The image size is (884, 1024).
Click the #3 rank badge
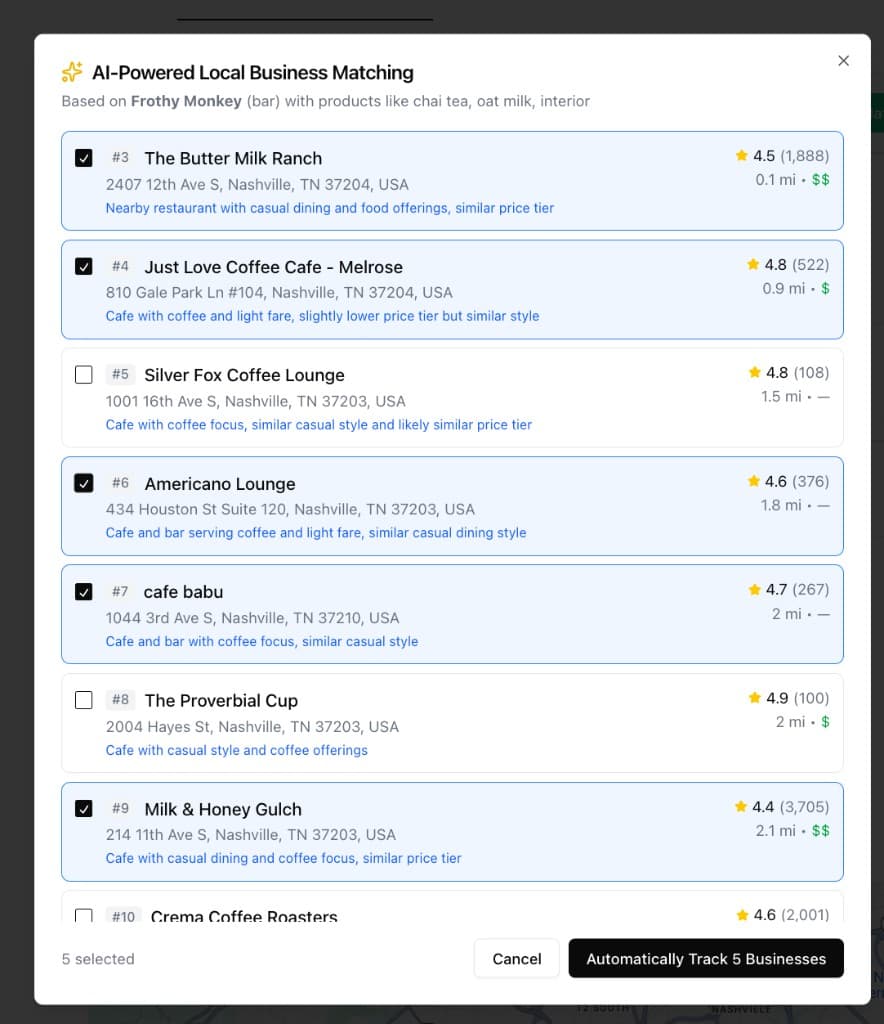click(120, 157)
